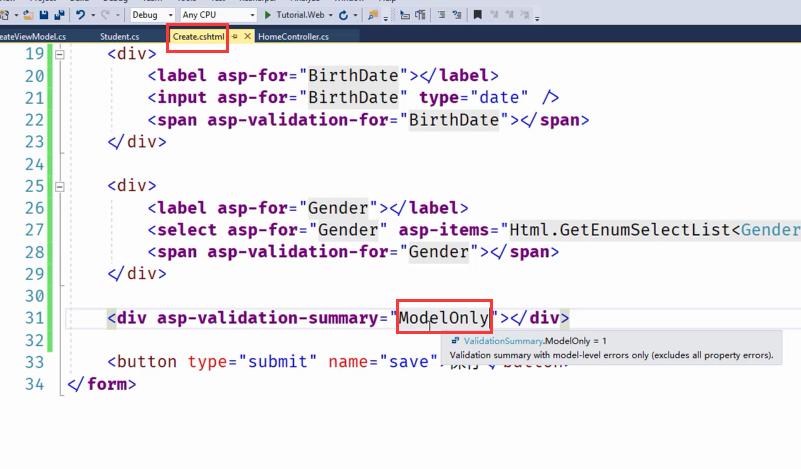Viewport: 801px width, 469px height.
Task: Open the dropdown arrow beside refresh icon
Action: pos(356,15)
